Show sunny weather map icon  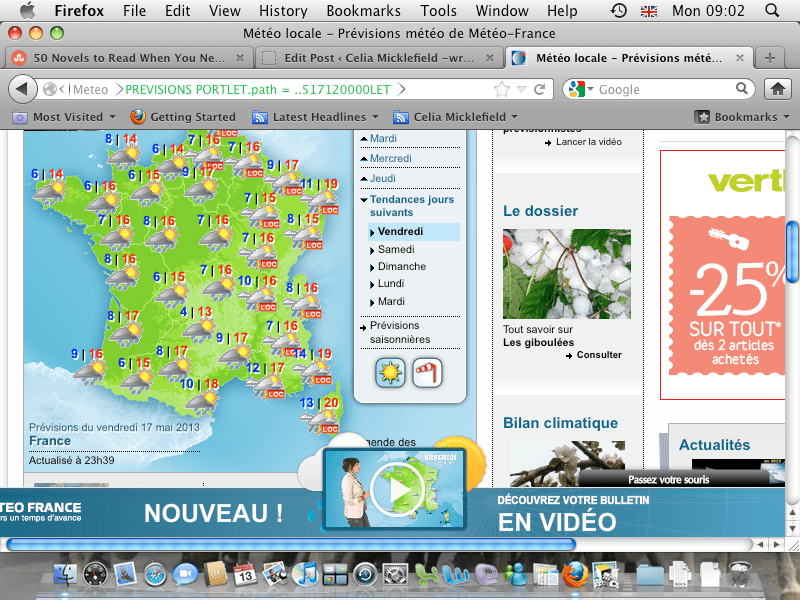(x=390, y=372)
